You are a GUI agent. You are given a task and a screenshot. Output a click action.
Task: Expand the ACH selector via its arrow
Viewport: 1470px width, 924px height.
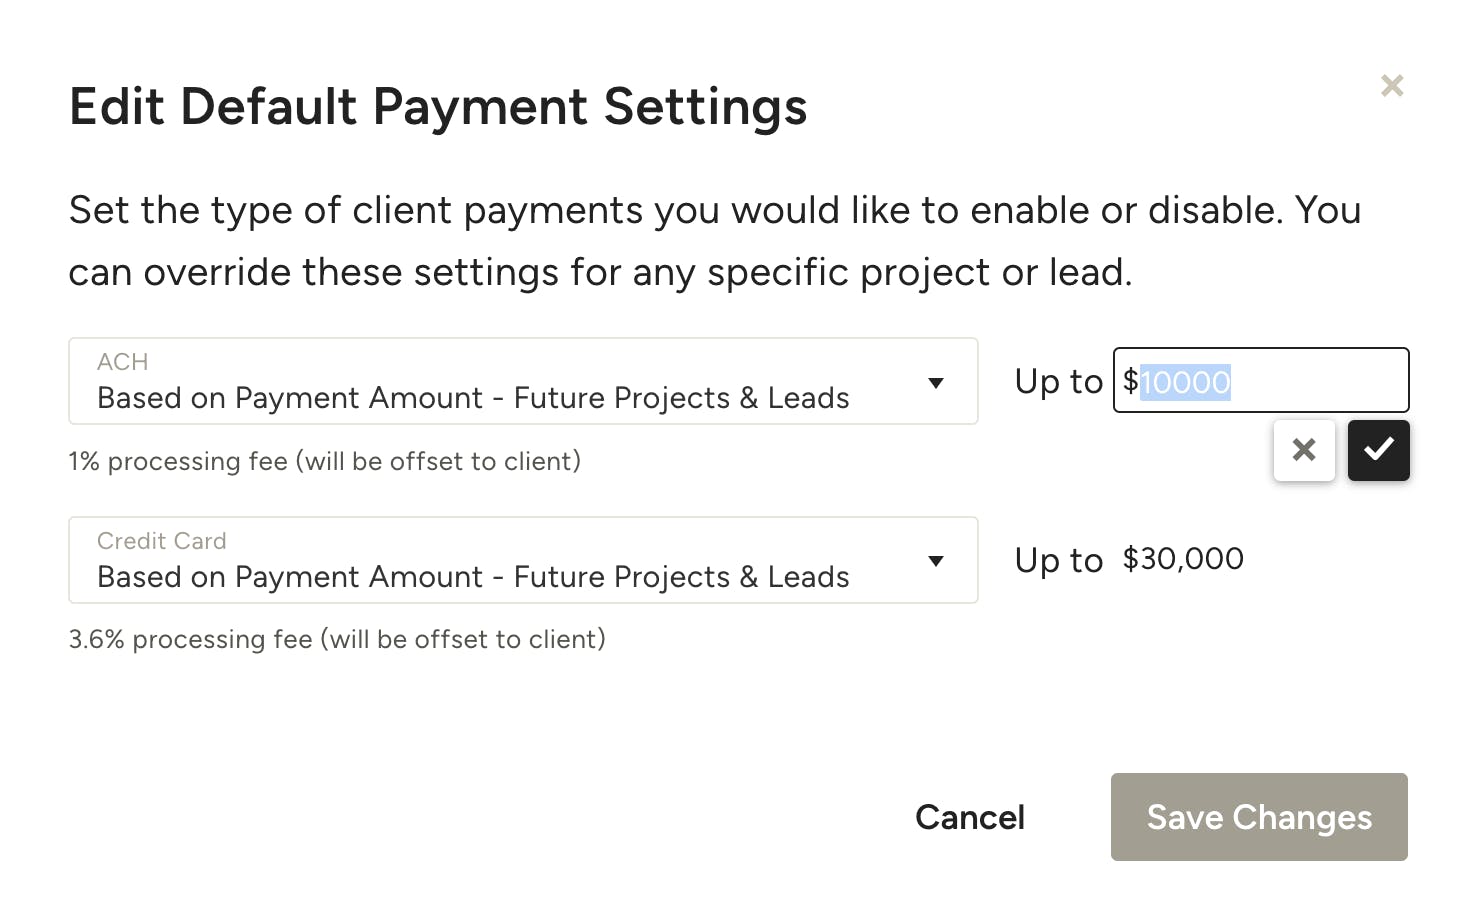[936, 382]
